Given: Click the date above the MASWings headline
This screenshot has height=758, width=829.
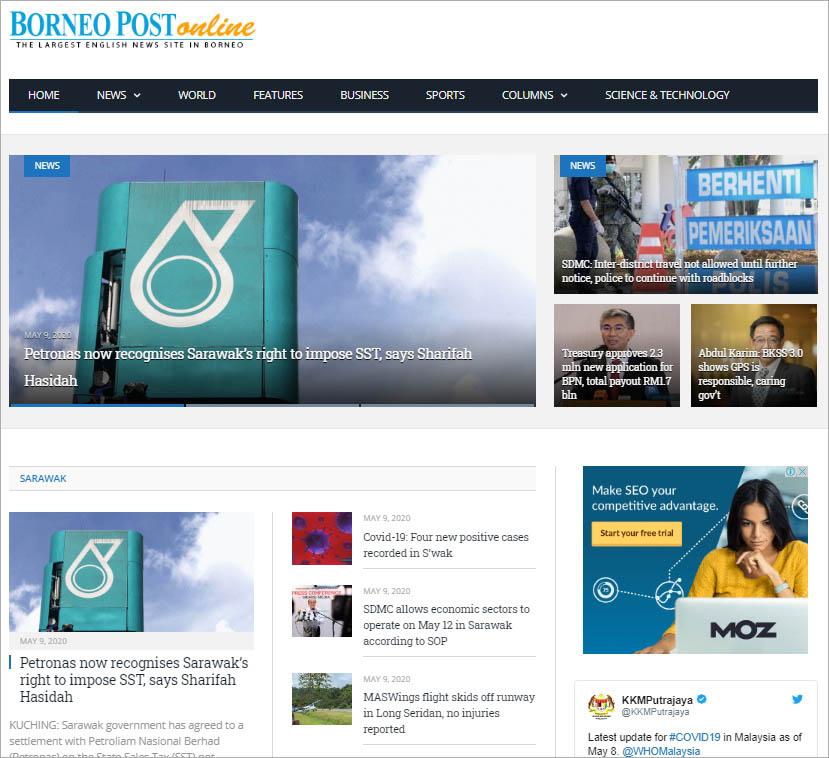Looking at the screenshot, I should point(387,679).
